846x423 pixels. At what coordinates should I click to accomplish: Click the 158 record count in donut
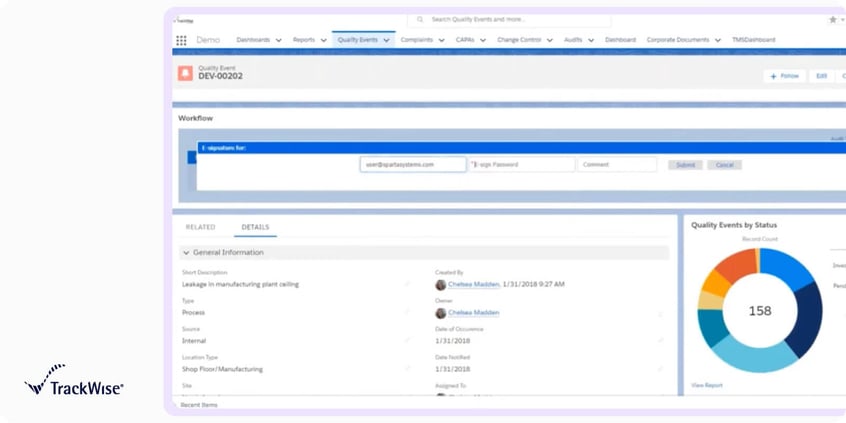coord(760,311)
